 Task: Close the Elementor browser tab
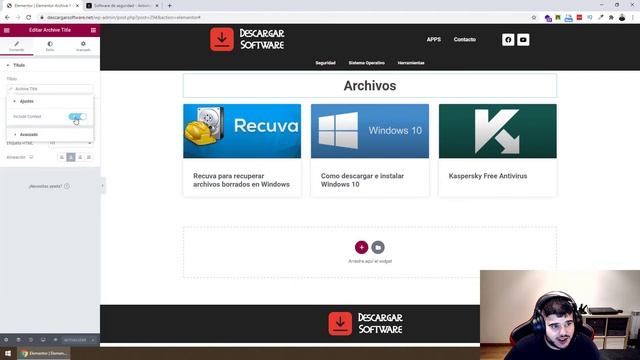click(77, 6)
